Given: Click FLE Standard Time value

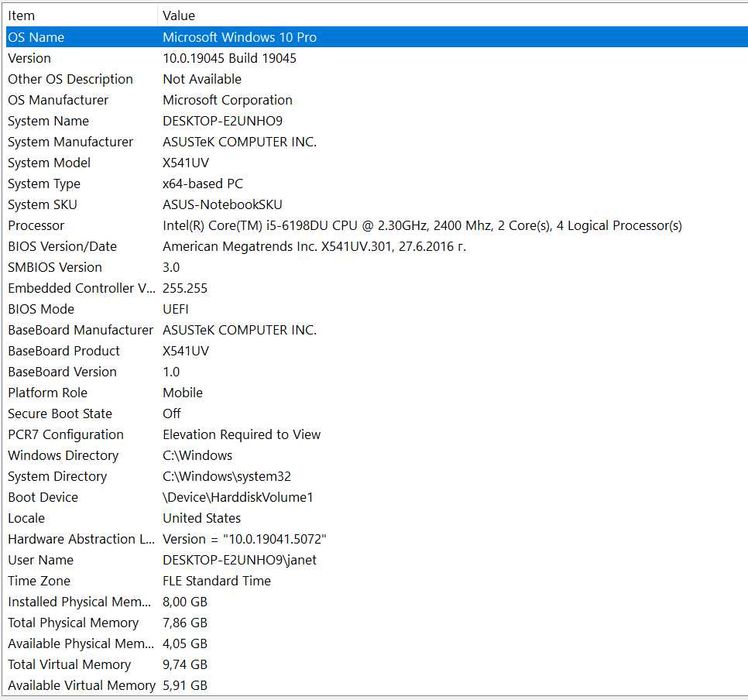Looking at the screenshot, I should point(217,581).
